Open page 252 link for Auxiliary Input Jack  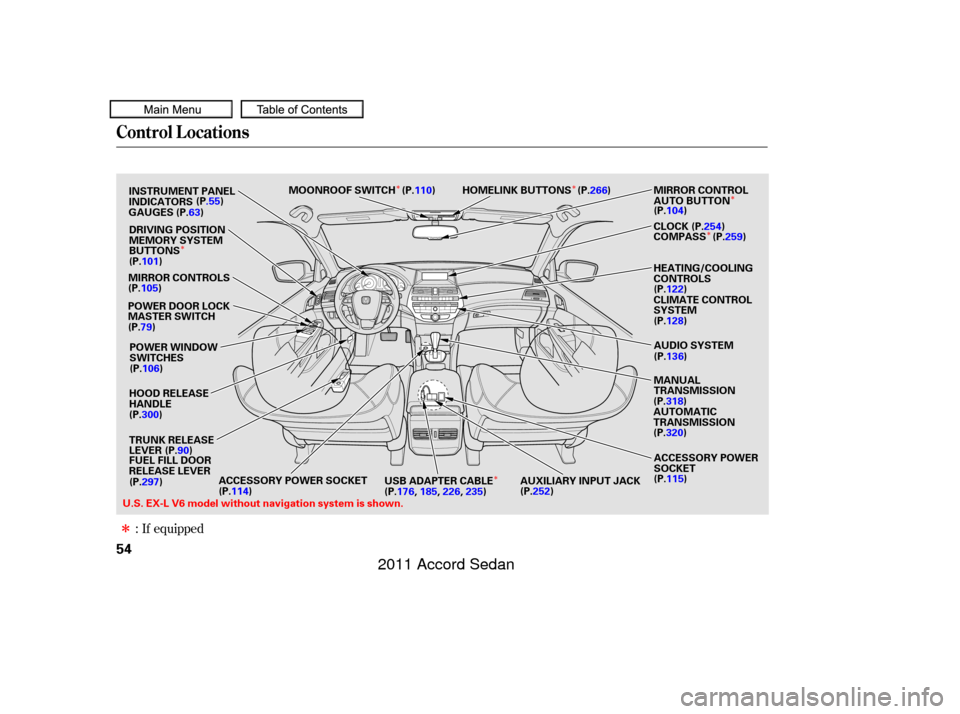pos(541,491)
